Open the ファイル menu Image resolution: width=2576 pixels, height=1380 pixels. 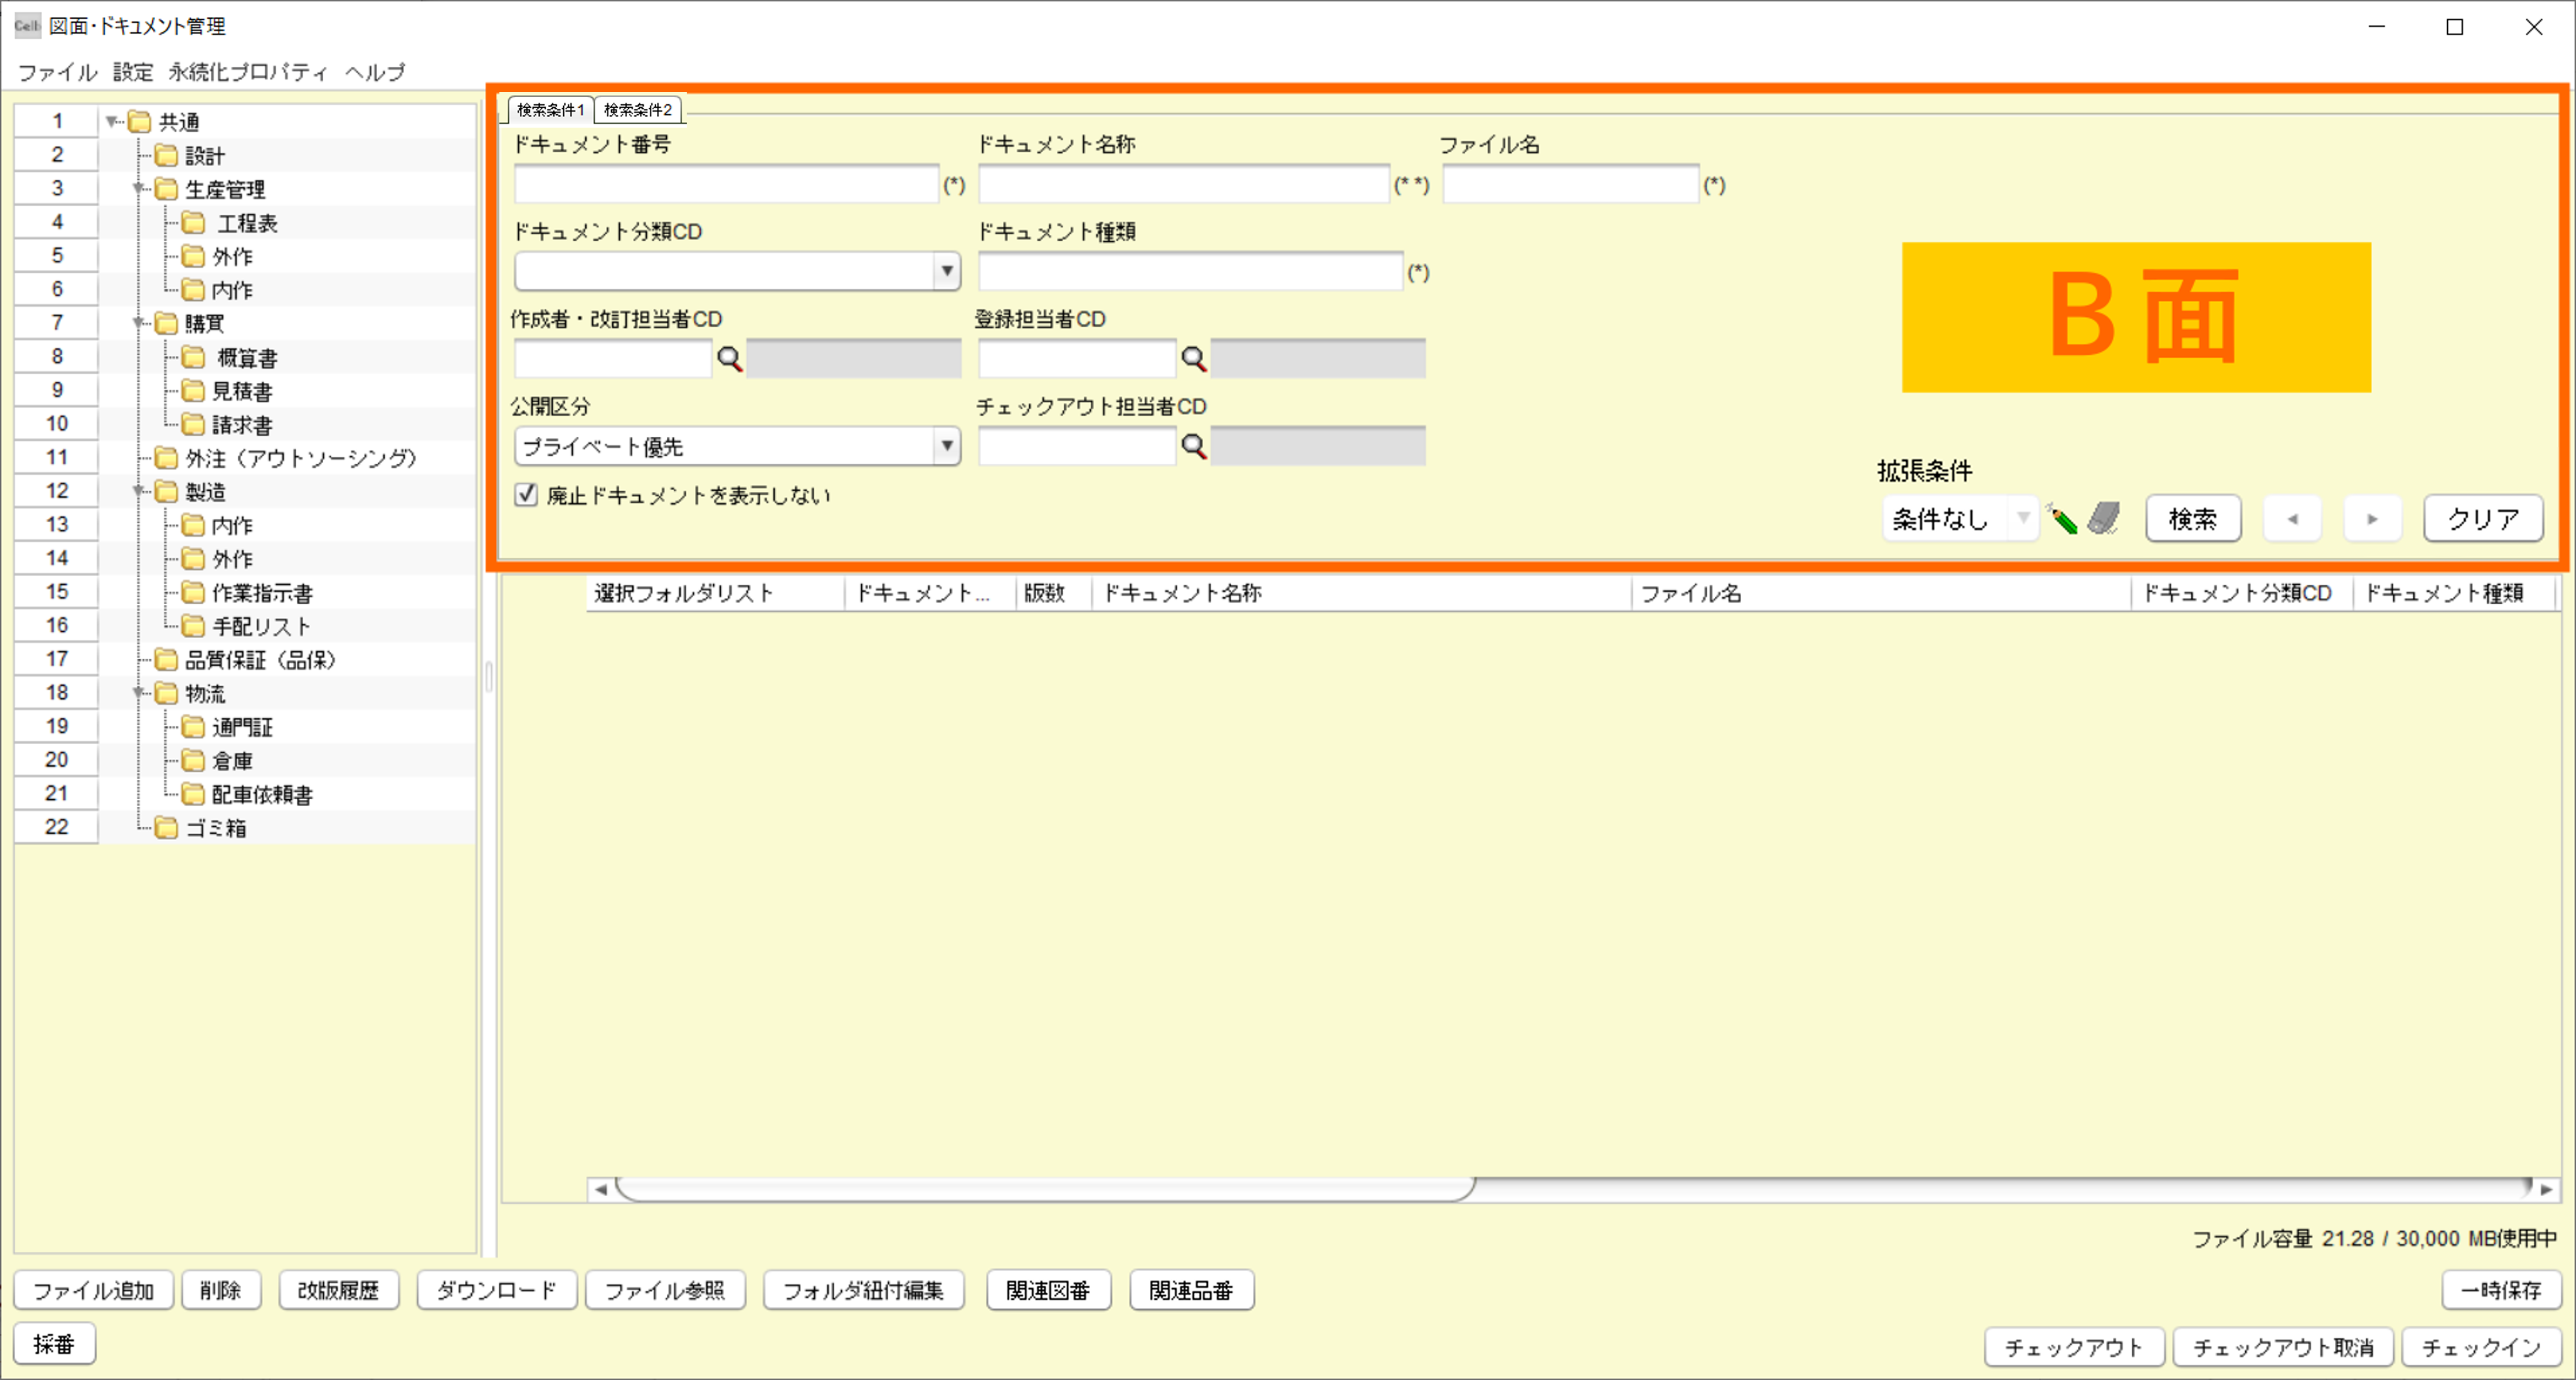(x=57, y=72)
